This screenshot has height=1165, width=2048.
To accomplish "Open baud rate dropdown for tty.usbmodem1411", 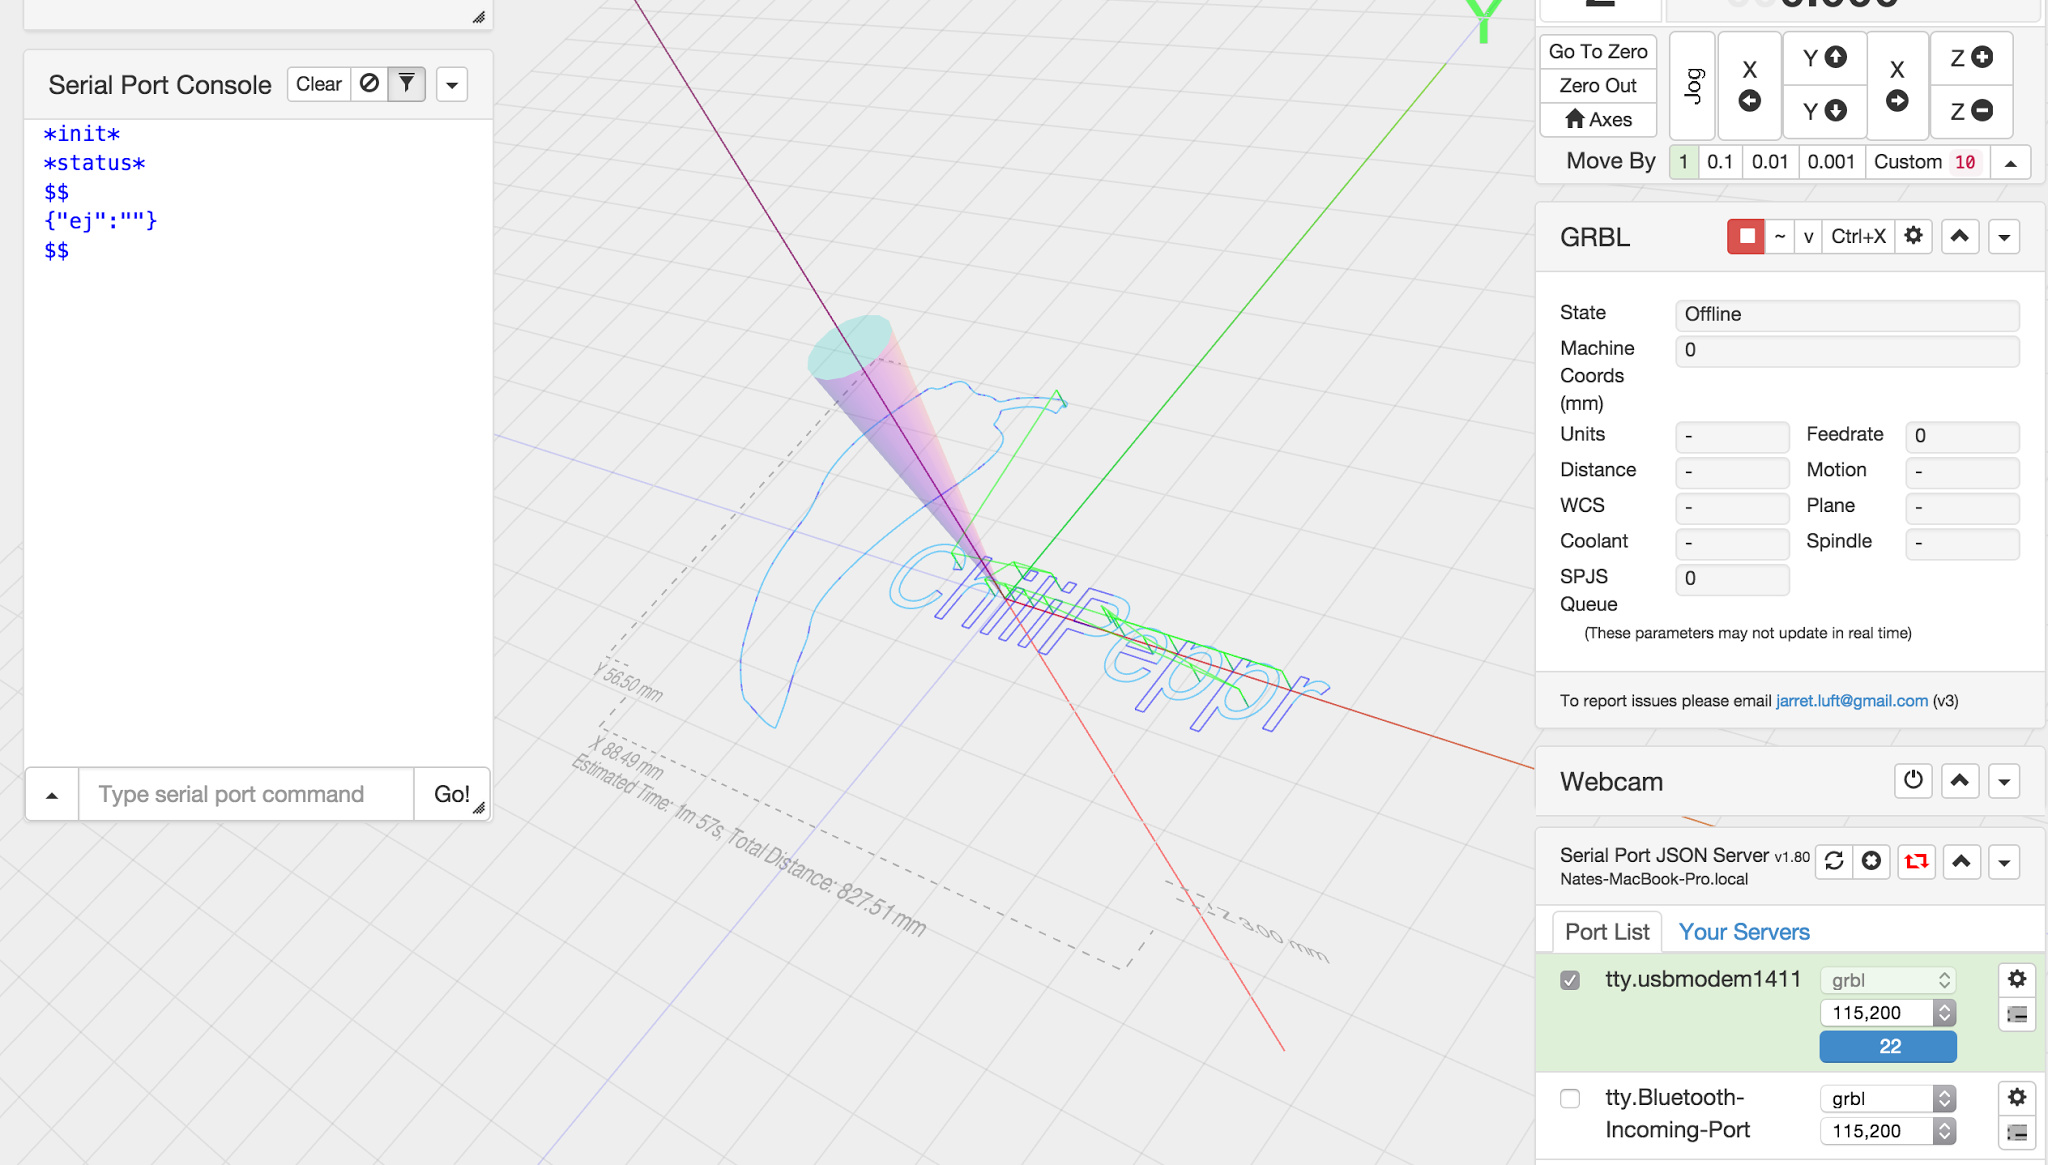I will (x=1887, y=1013).
